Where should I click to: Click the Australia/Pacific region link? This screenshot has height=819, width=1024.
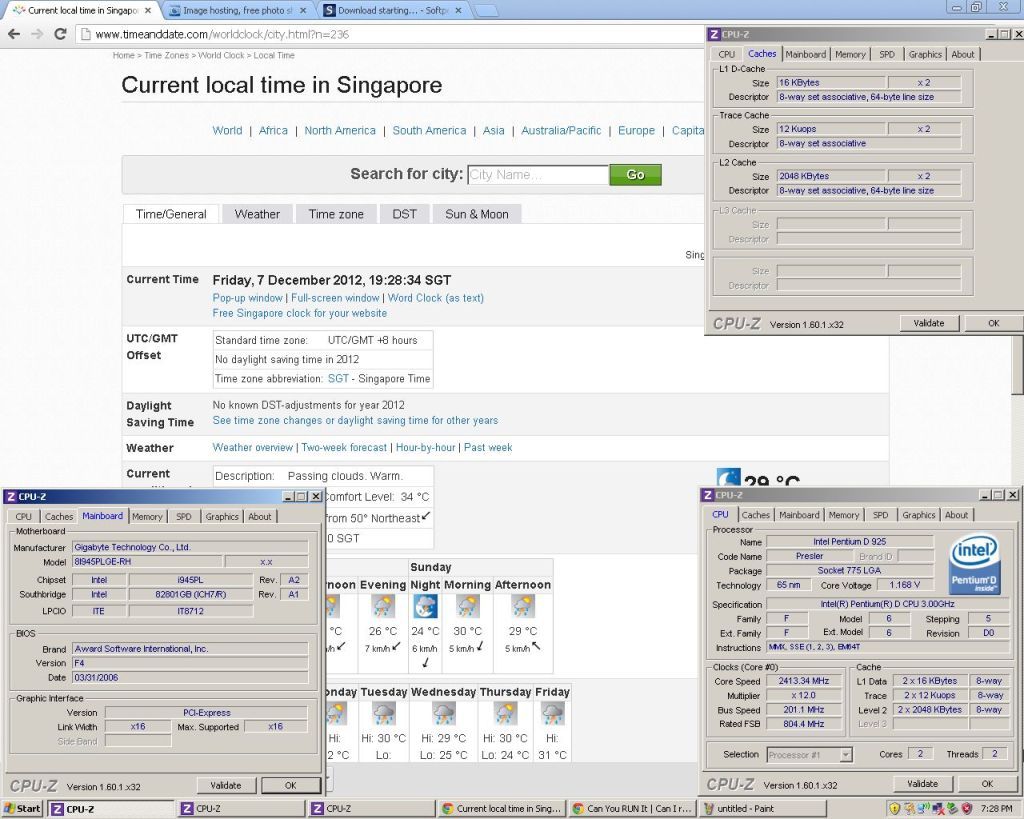tap(561, 131)
